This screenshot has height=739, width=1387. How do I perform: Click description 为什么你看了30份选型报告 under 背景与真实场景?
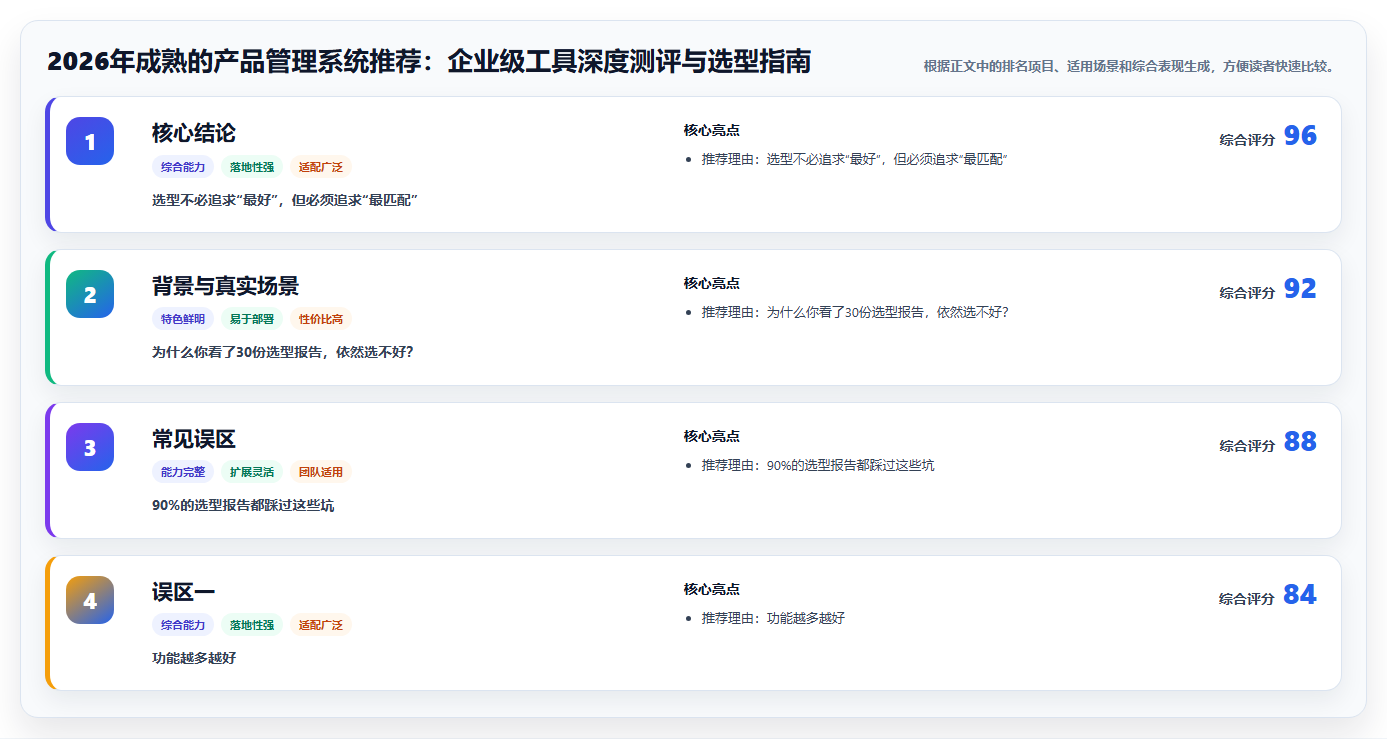coord(283,353)
